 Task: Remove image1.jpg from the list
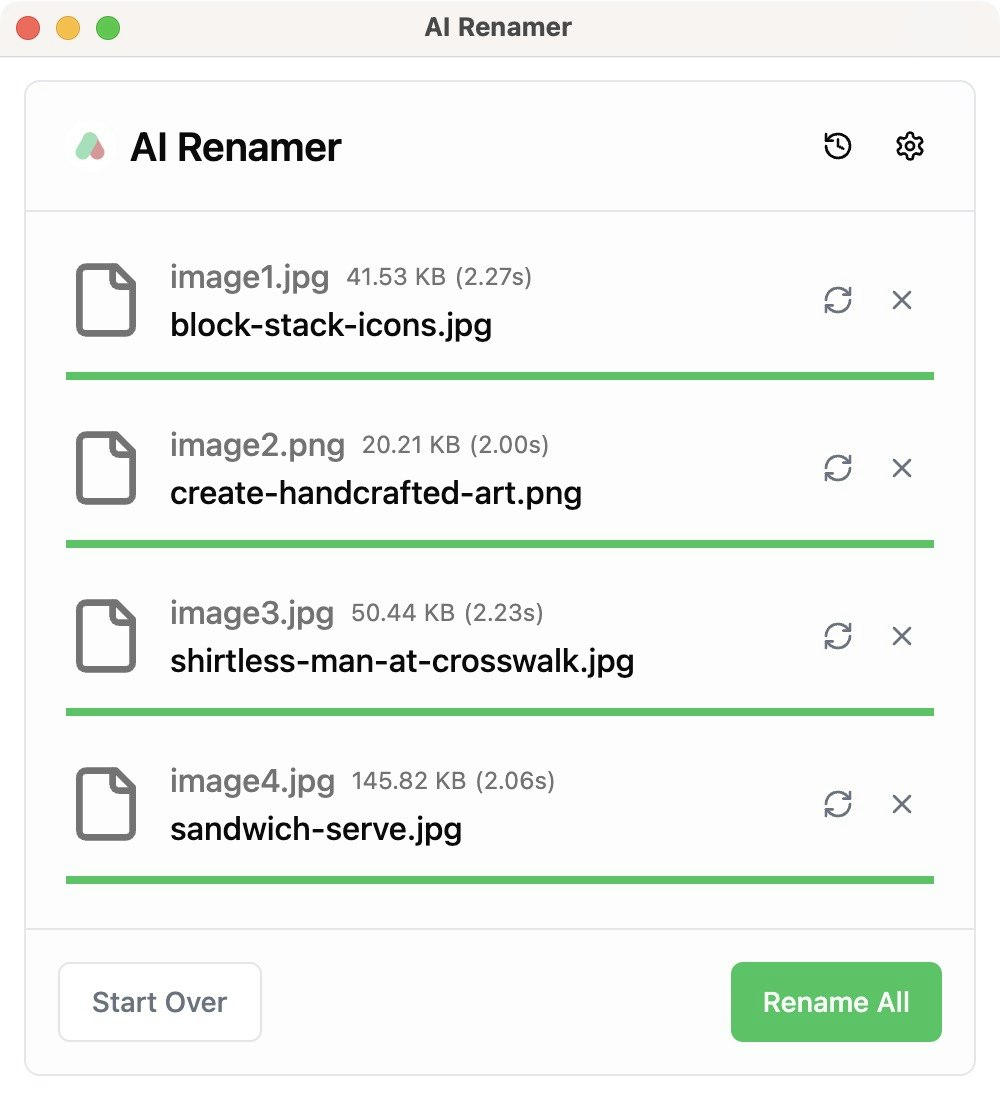coord(901,300)
